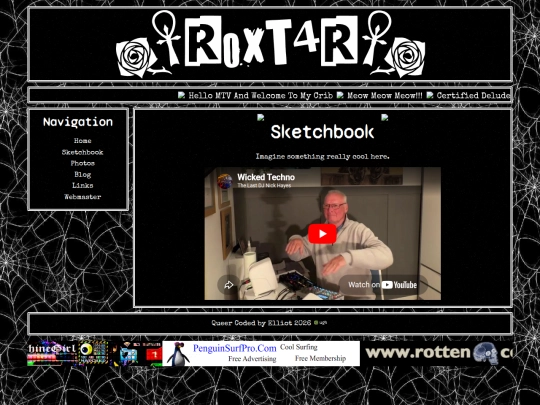Open the Wicked Techno channel avatar

(x=225, y=181)
